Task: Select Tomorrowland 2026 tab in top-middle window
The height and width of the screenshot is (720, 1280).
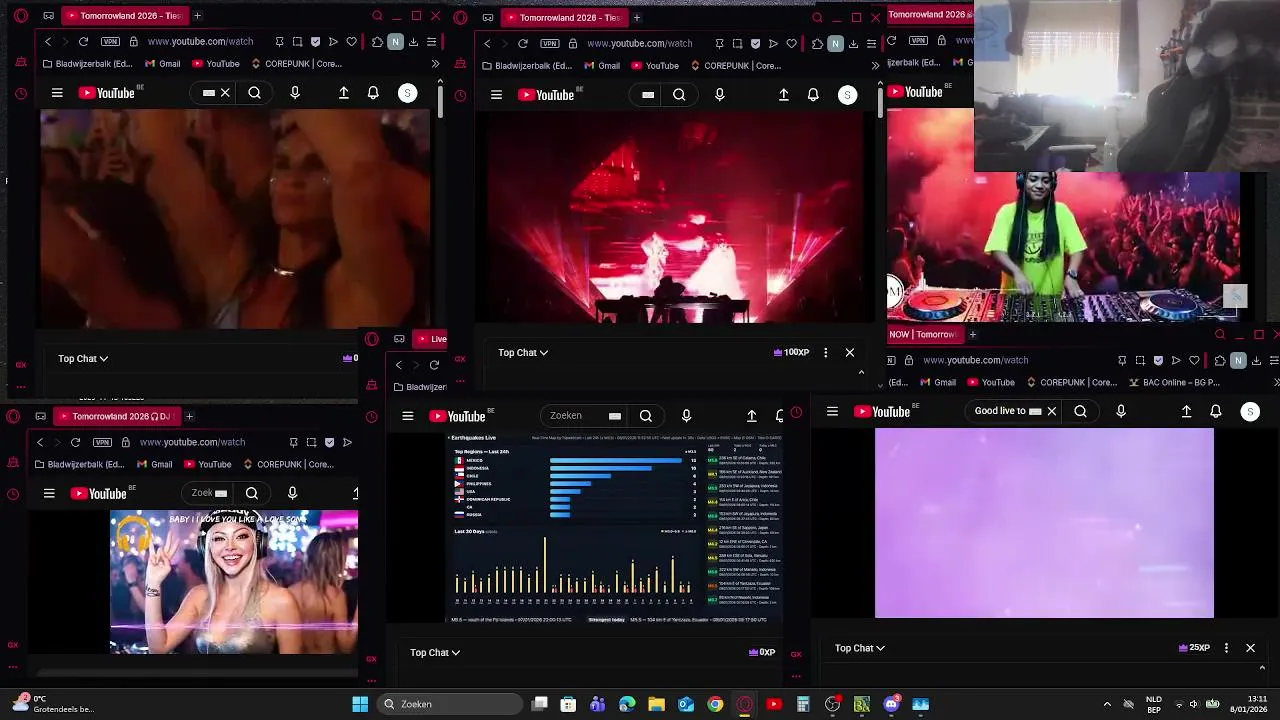Action: pos(563,18)
